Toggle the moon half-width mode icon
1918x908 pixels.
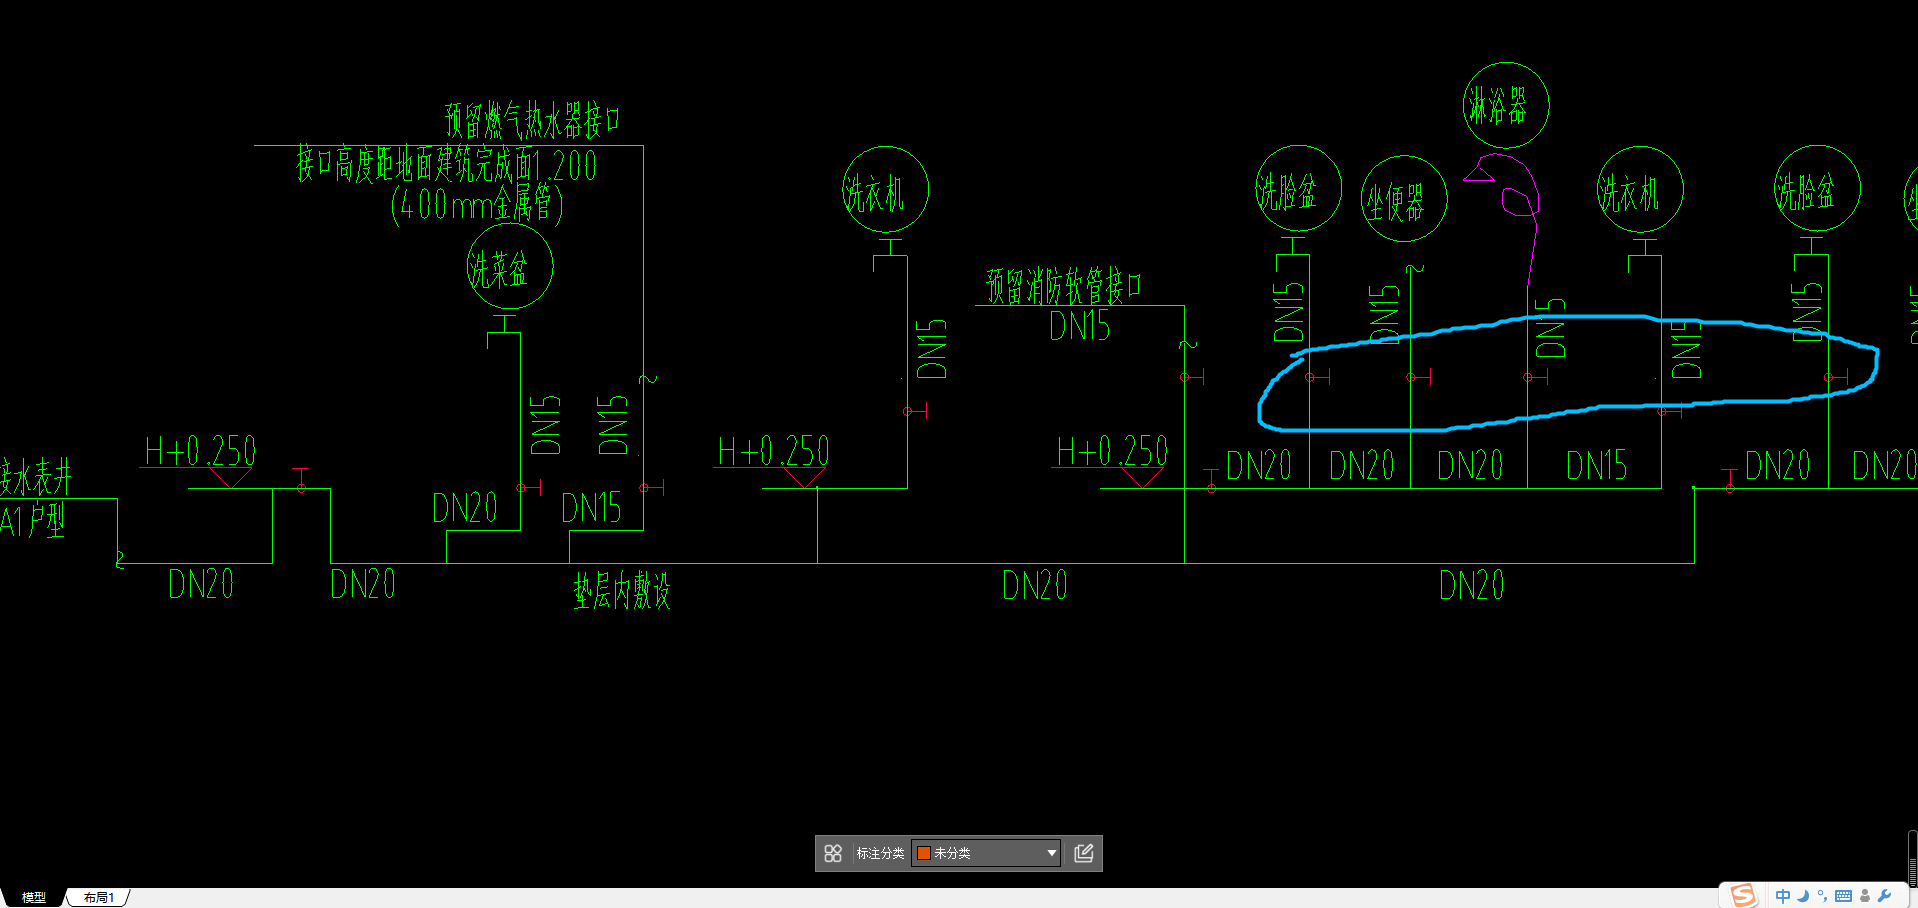[x=1803, y=896]
